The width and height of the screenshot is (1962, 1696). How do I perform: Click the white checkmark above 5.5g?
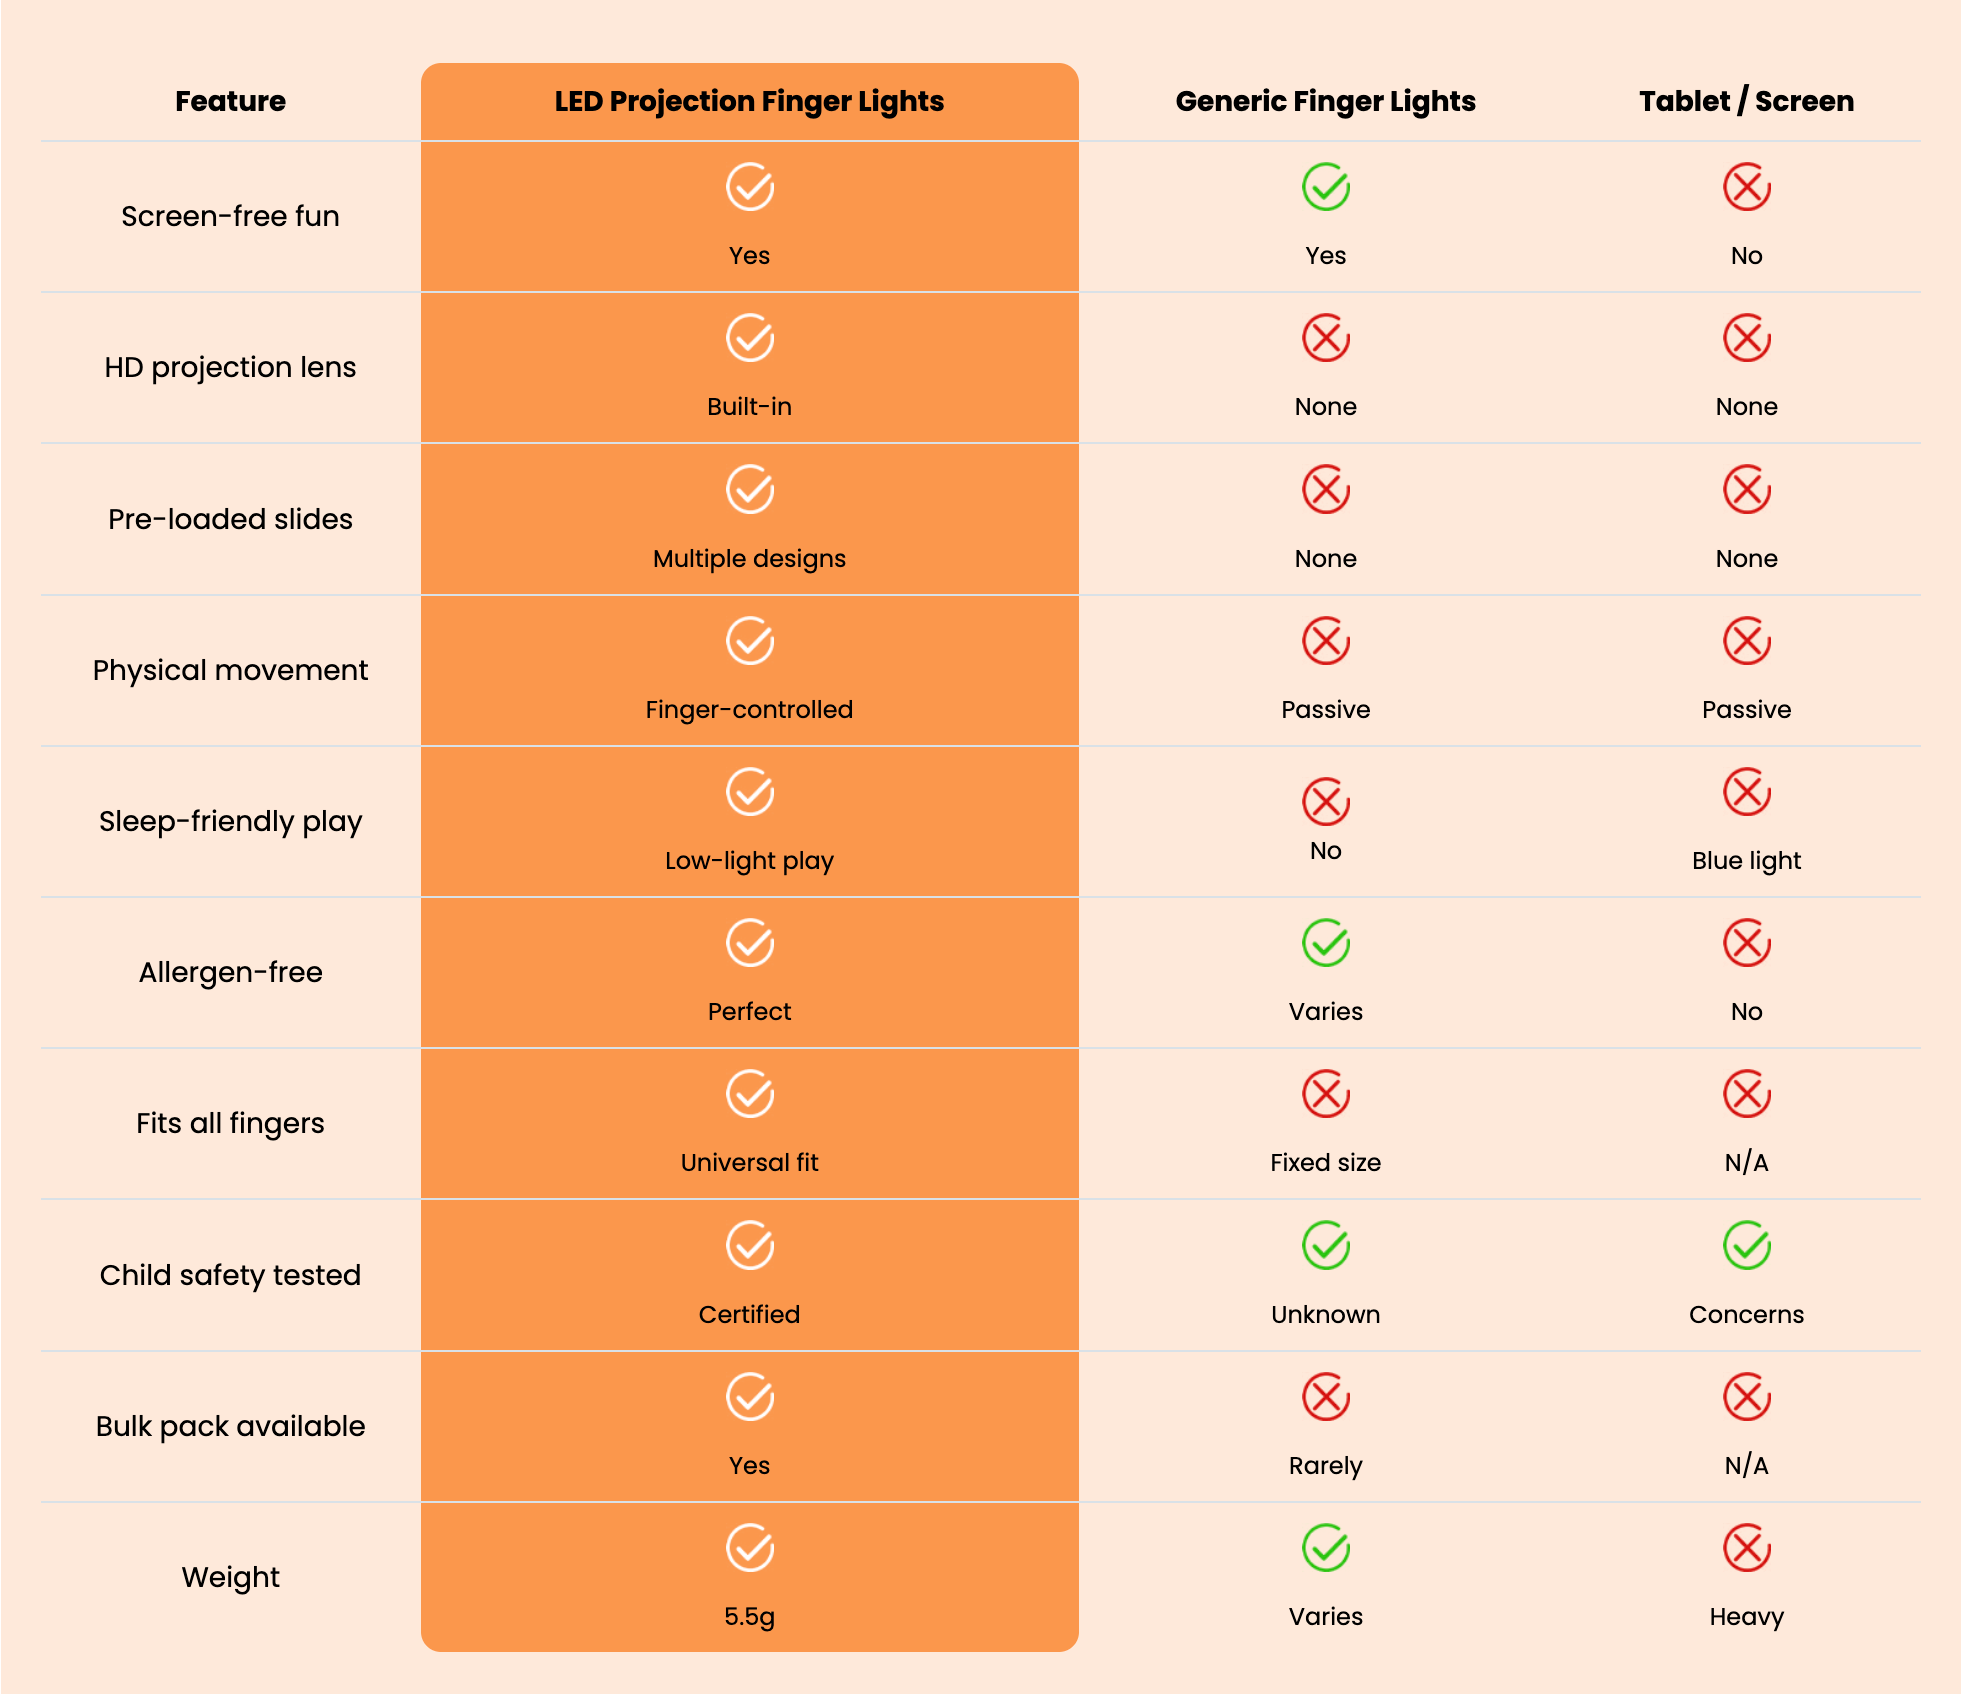[x=749, y=1548]
